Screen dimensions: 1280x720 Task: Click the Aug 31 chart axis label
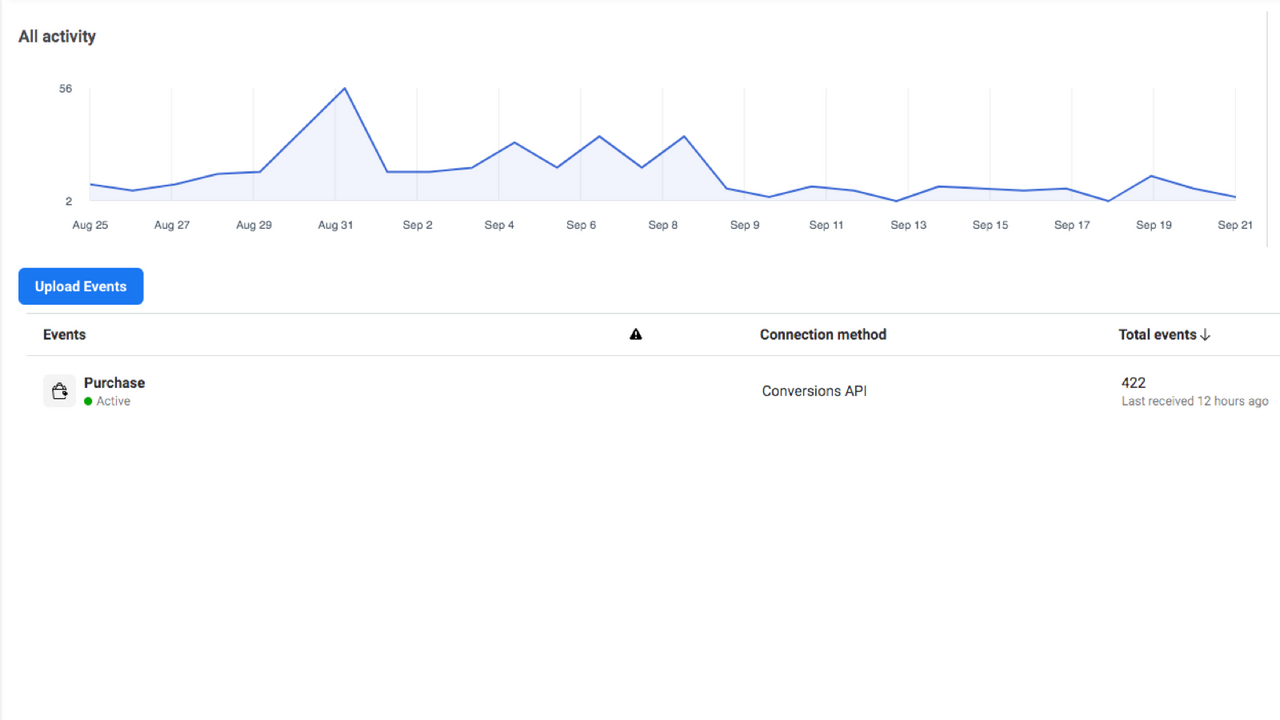335,225
